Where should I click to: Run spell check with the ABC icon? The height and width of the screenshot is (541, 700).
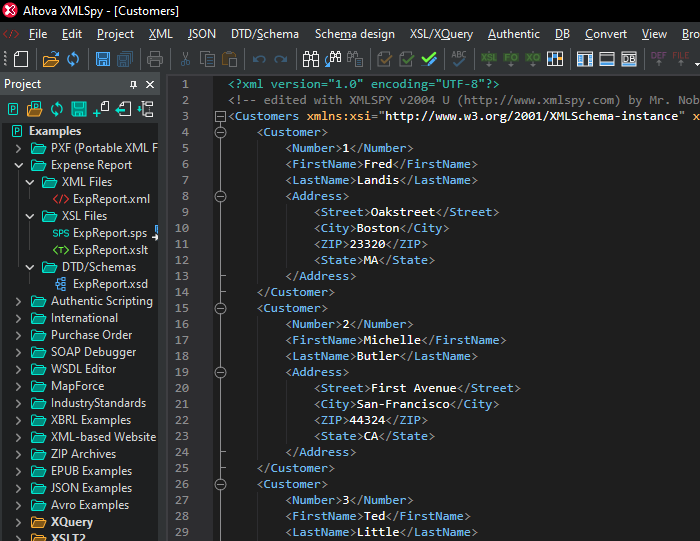(459, 59)
